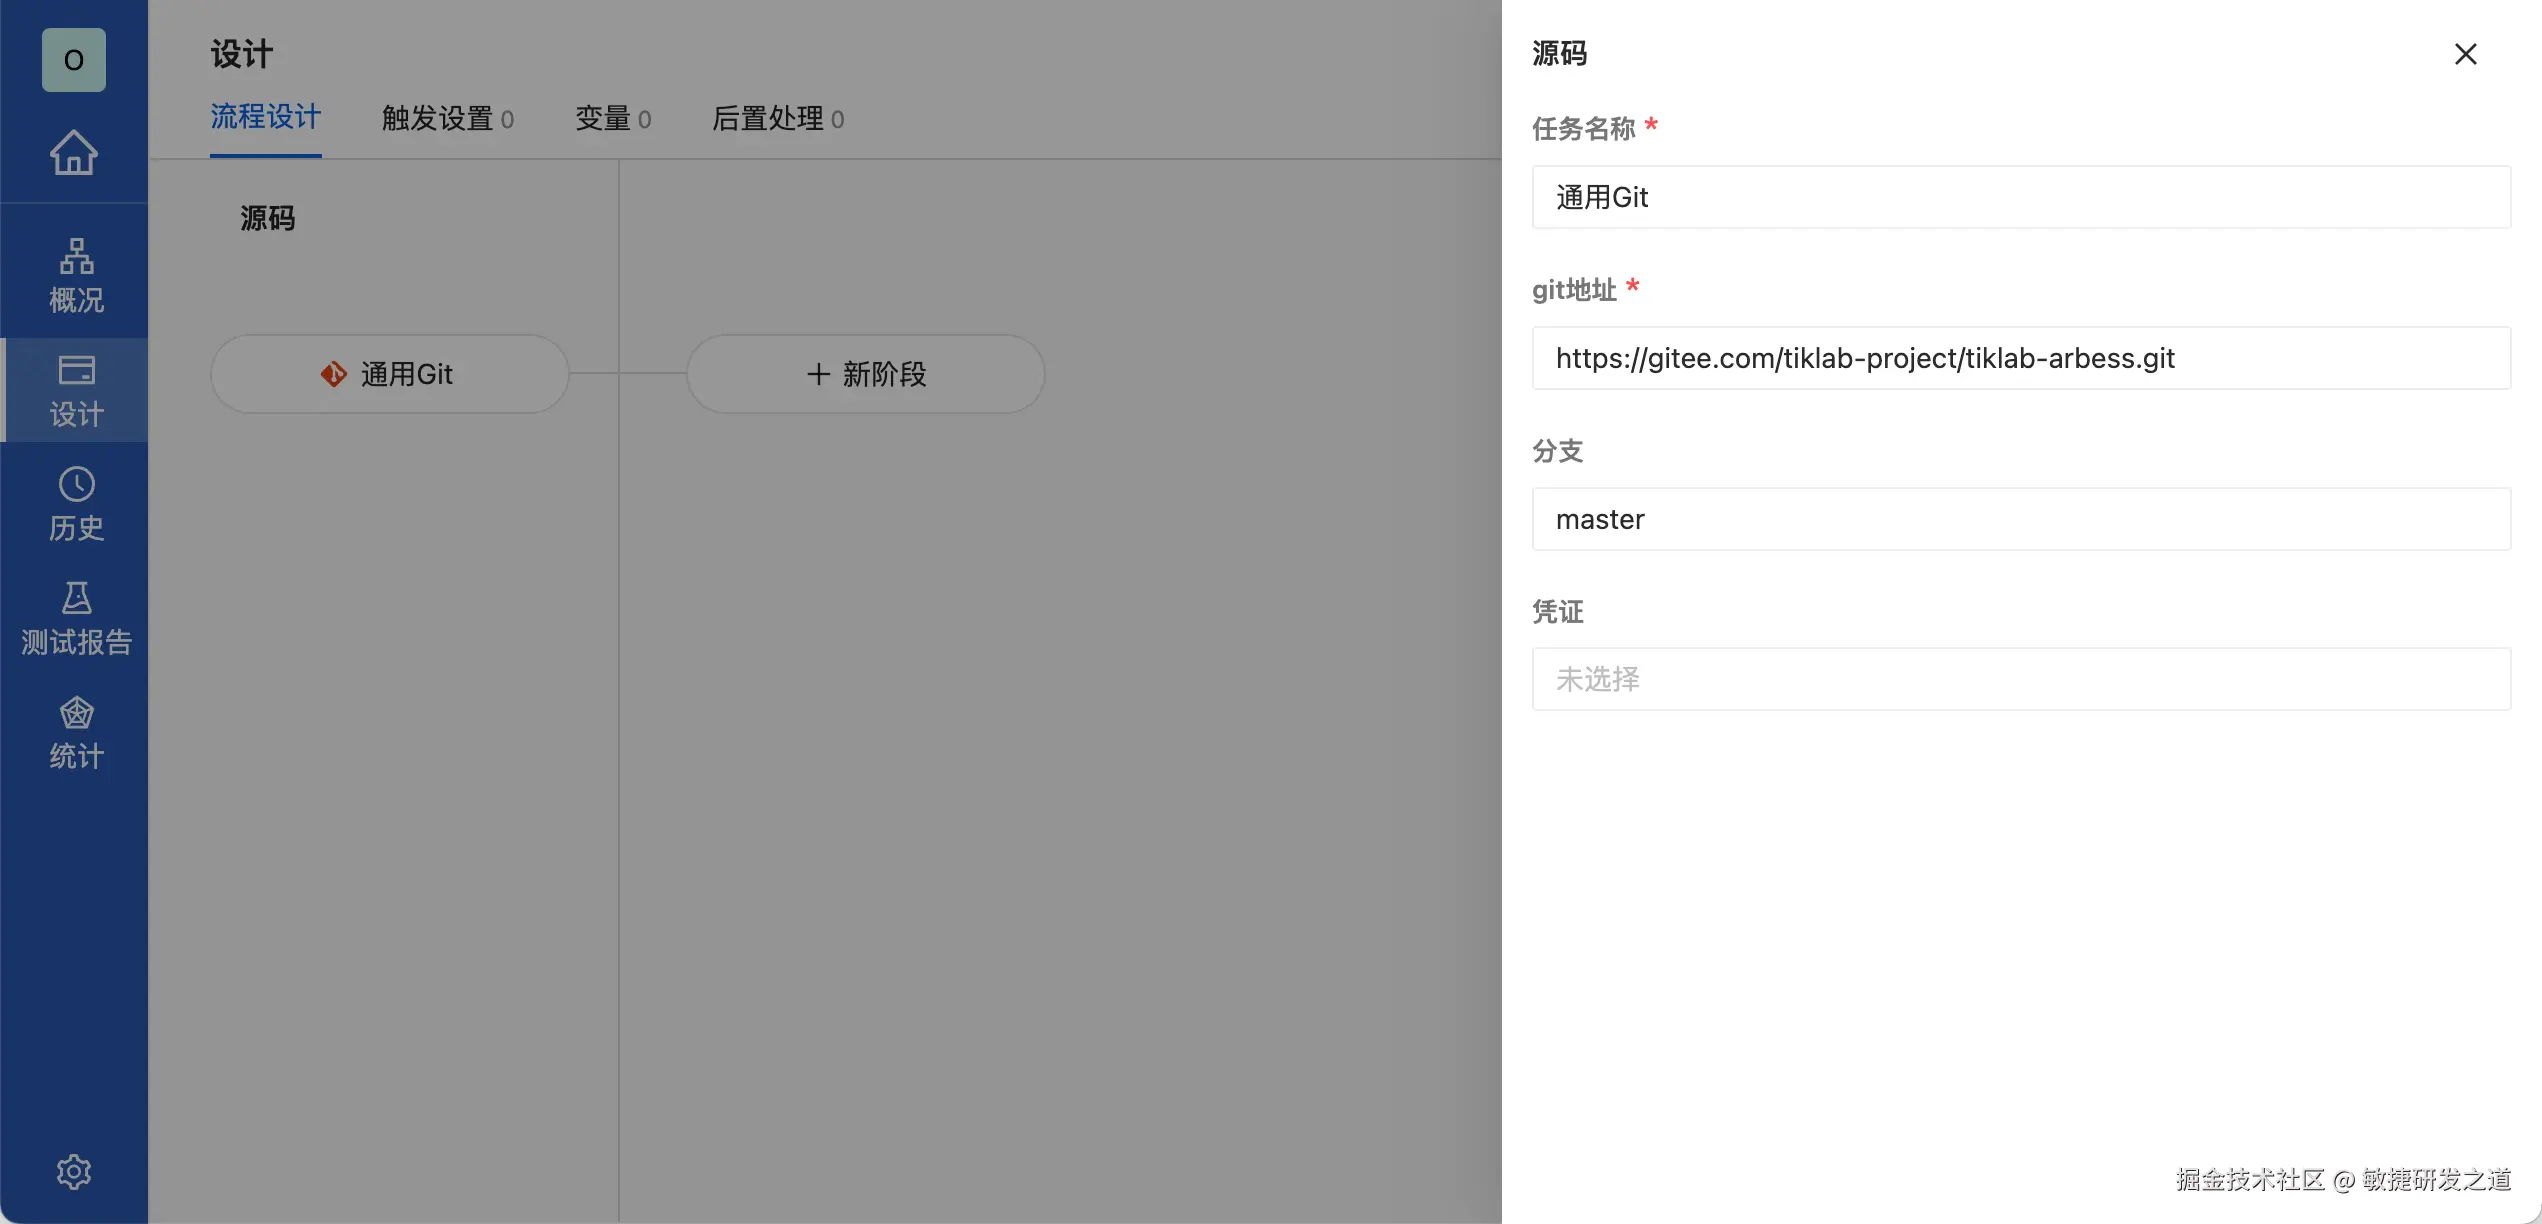
Task: Add a 新阶段 new stage
Action: pos(866,374)
